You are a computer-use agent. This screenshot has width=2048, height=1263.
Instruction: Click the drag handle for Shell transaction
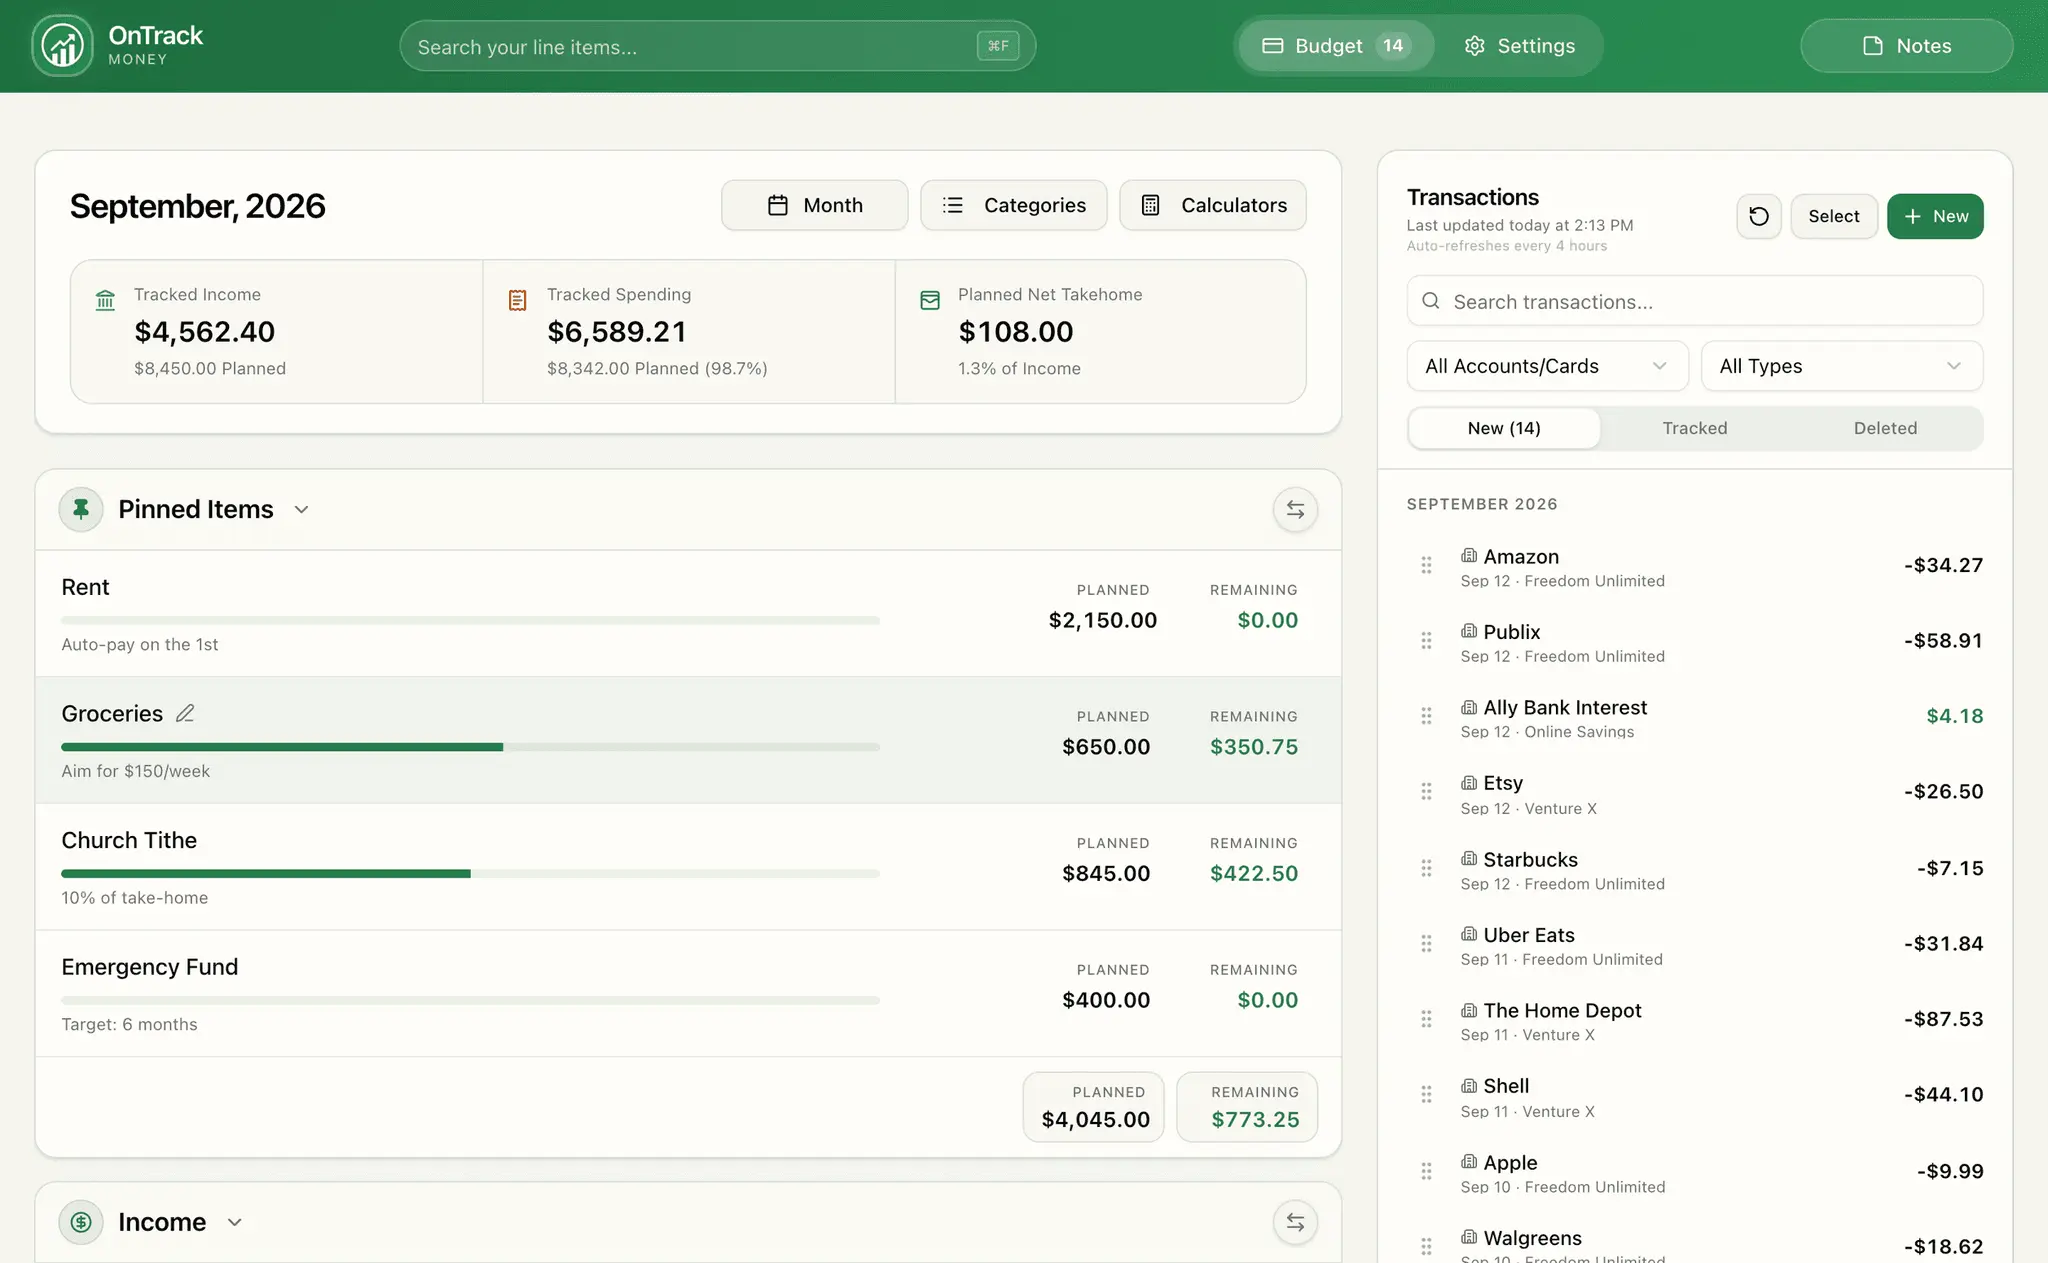point(1426,1094)
